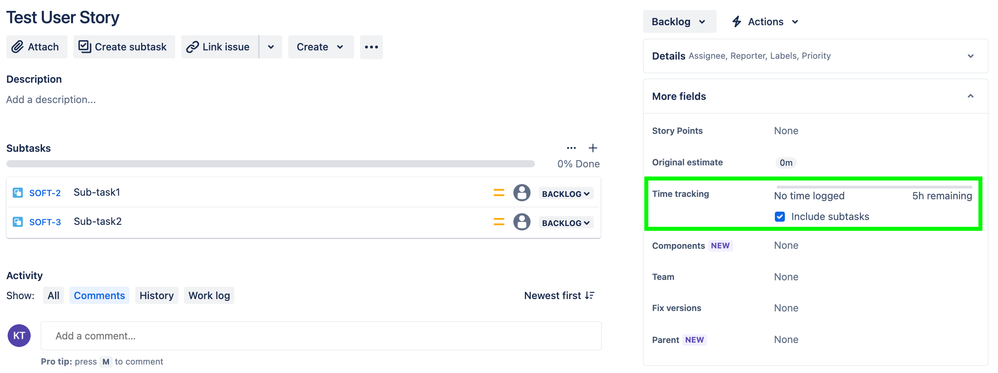Show All activity
The width and height of the screenshot is (998, 373).
coord(53,295)
